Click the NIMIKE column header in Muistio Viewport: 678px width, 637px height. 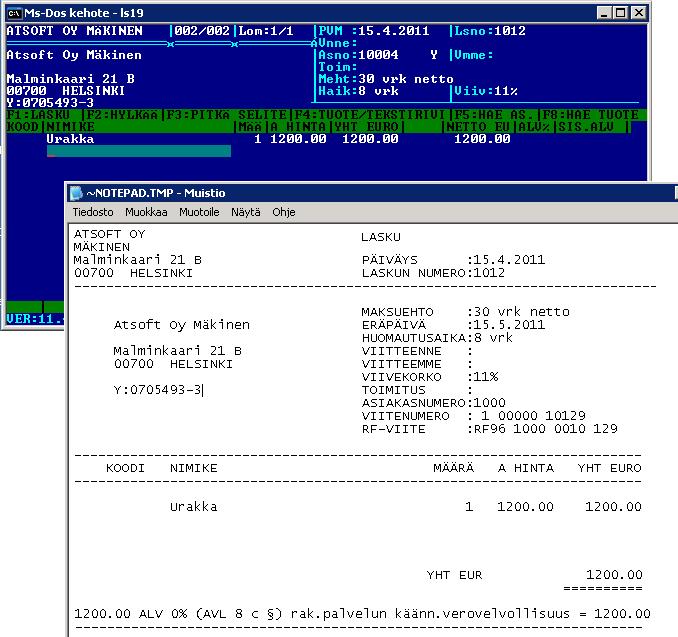pos(193,468)
